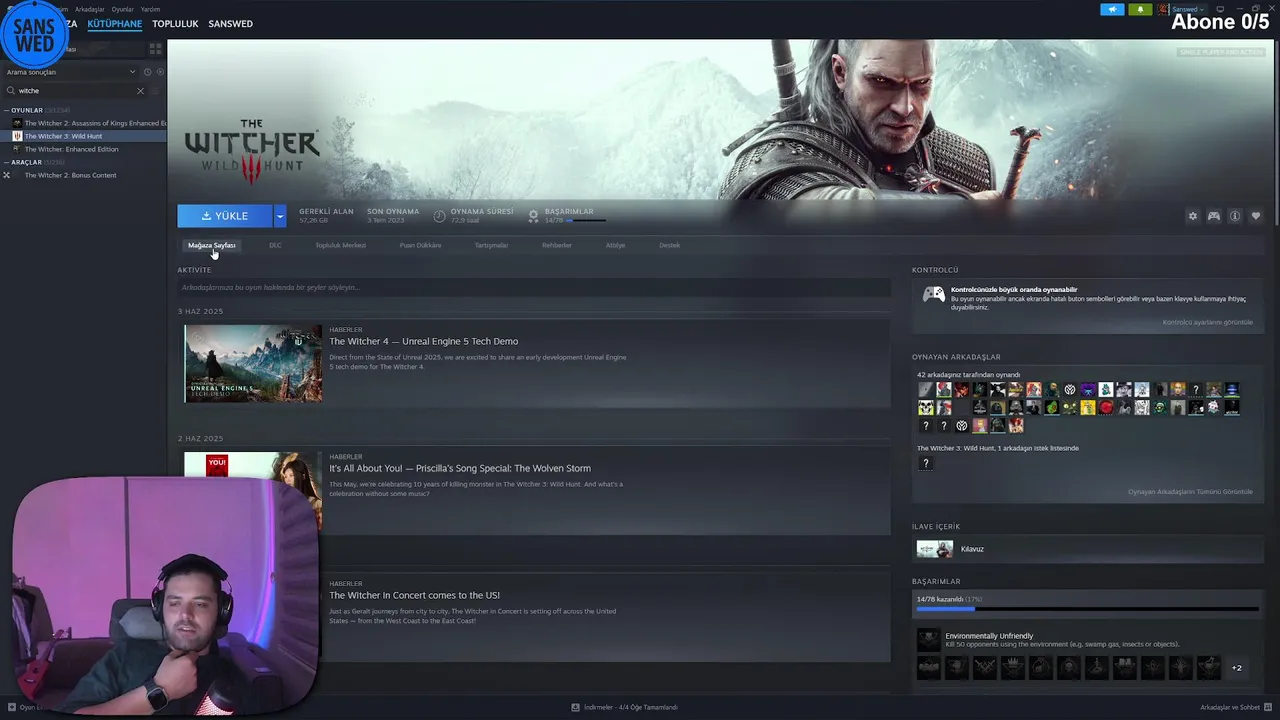Open Rehberler tab
The image size is (1280, 720).
[x=557, y=245]
